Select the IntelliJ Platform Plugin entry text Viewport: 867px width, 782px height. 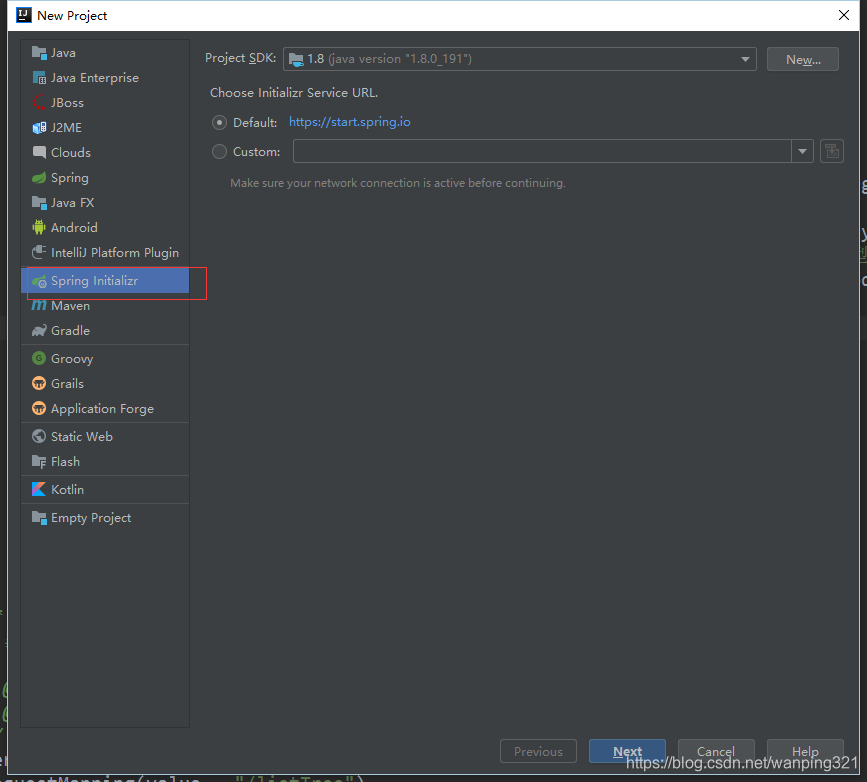point(115,253)
